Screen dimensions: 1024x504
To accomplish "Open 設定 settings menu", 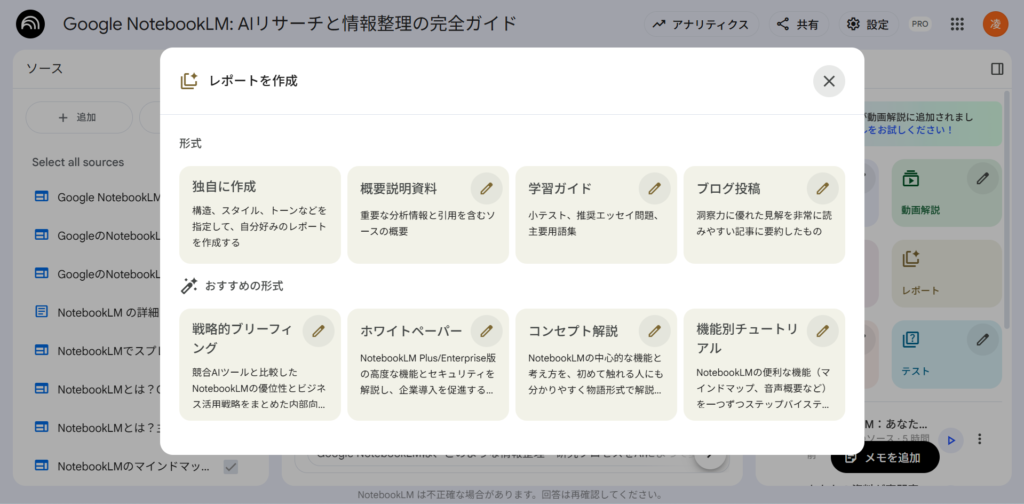I will pyautogui.click(x=866, y=24).
